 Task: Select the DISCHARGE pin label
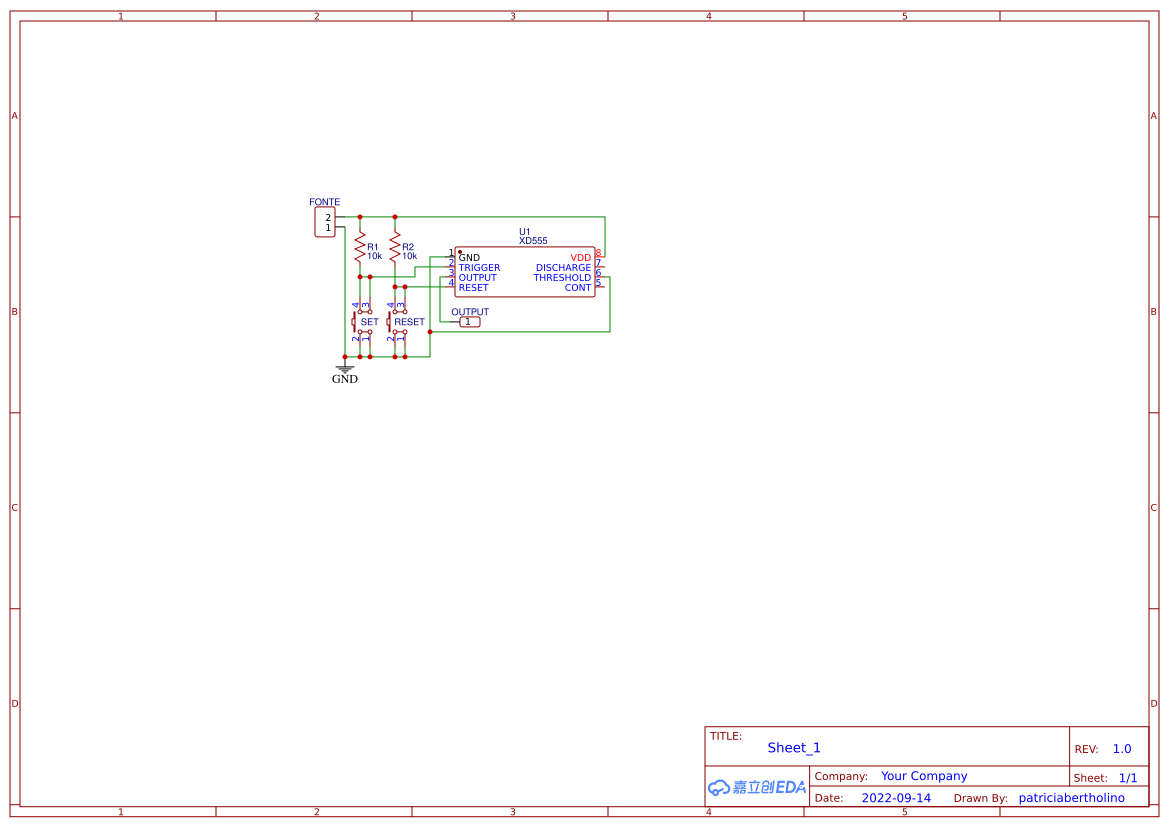563,268
